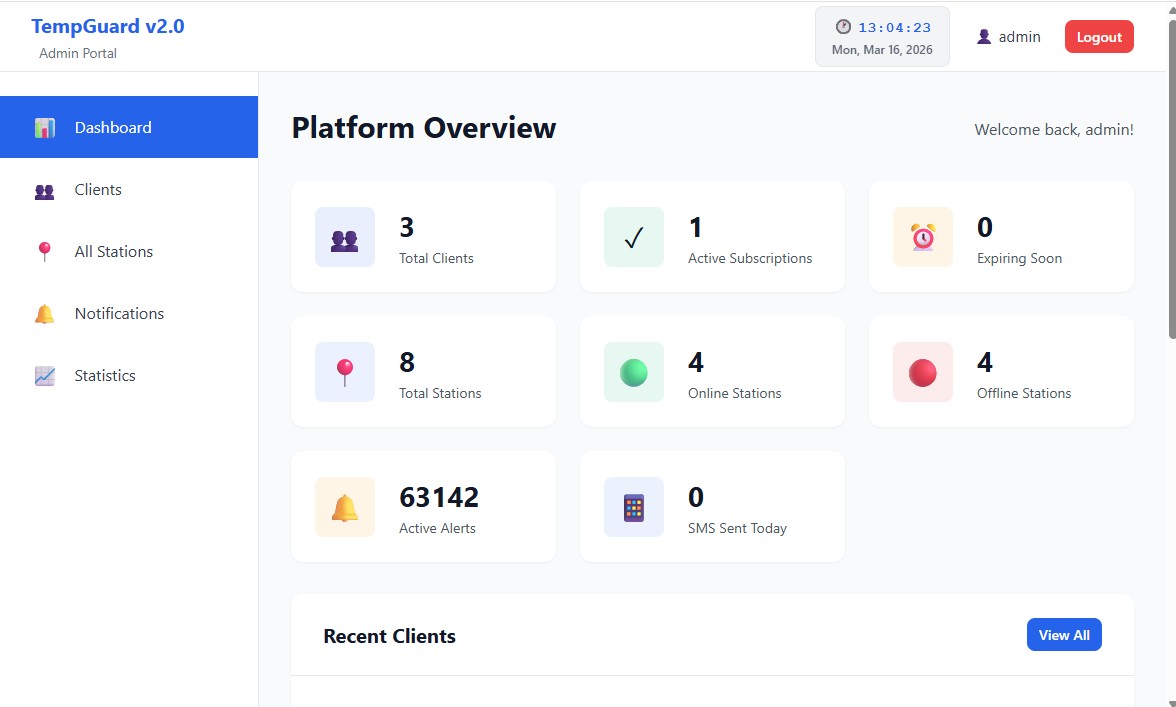This screenshot has height=707, width=1176.
Task: Click the Platform Overview heading
Action: pyautogui.click(x=424, y=127)
